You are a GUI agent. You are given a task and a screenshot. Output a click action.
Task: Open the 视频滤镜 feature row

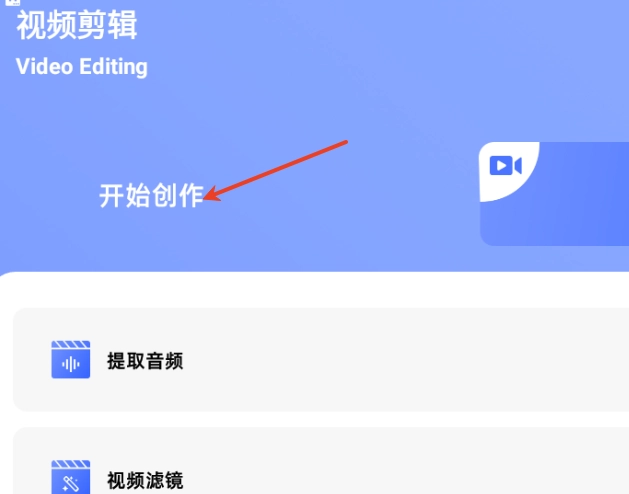click(321, 461)
